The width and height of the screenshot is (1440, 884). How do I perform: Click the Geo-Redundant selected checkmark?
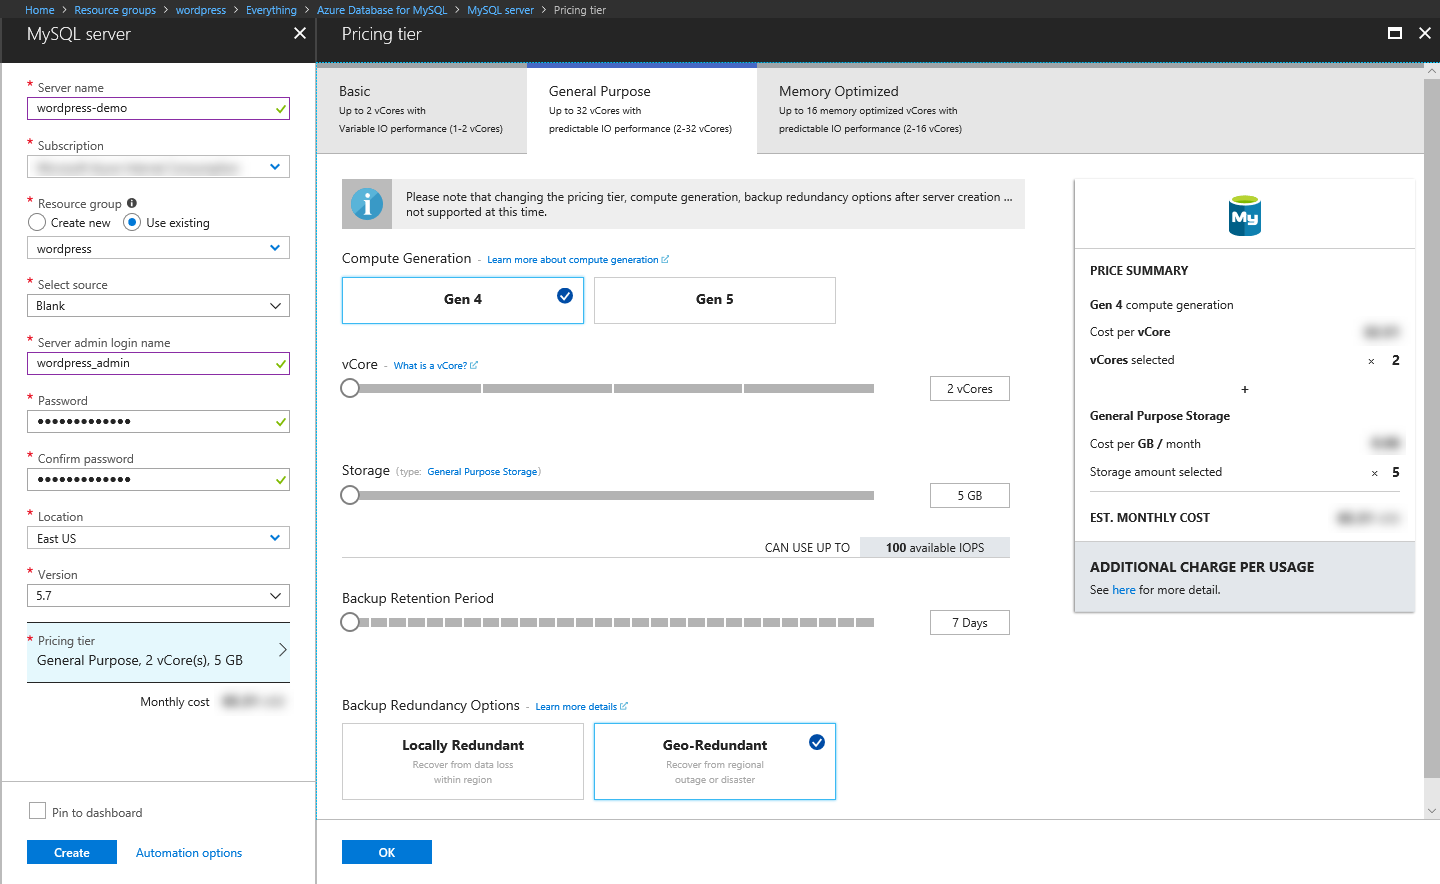pyautogui.click(x=817, y=742)
